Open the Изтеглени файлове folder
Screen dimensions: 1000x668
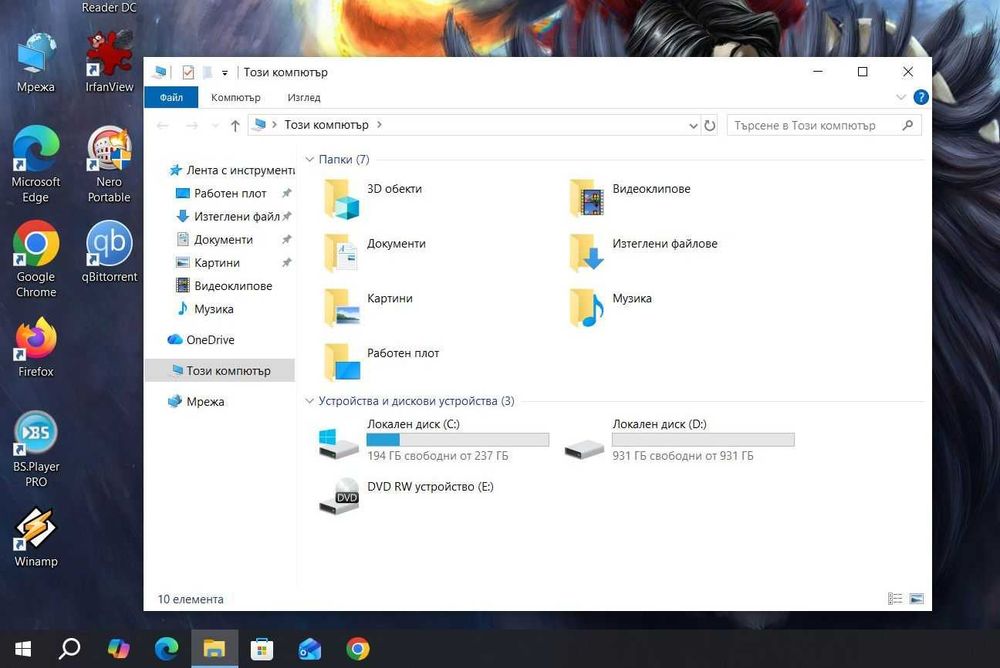point(643,253)
